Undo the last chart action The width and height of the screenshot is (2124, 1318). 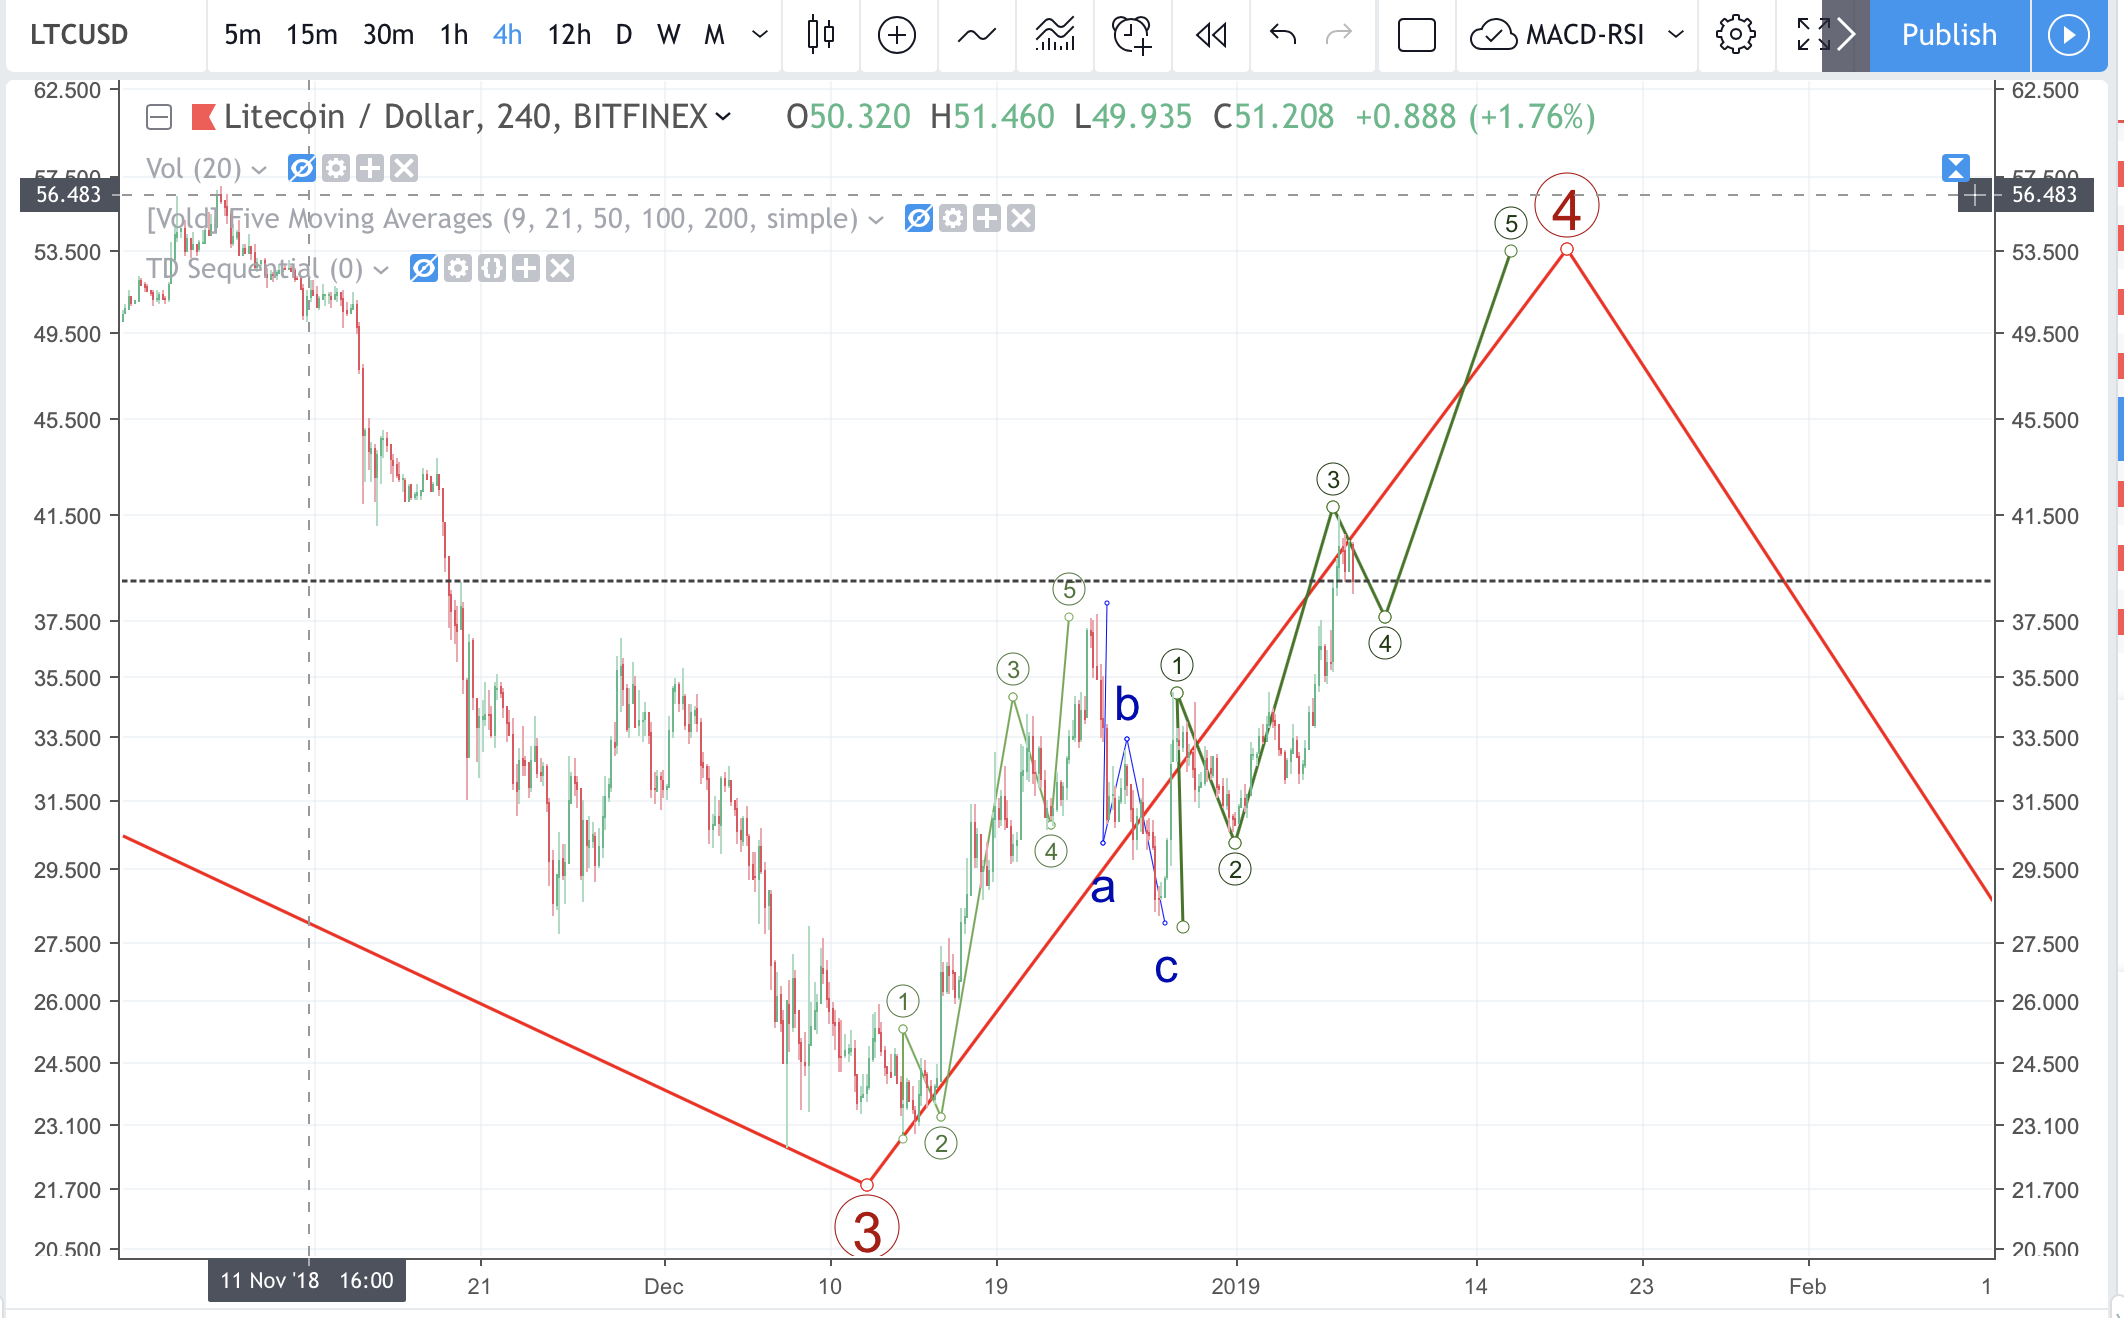(1282, 35)
